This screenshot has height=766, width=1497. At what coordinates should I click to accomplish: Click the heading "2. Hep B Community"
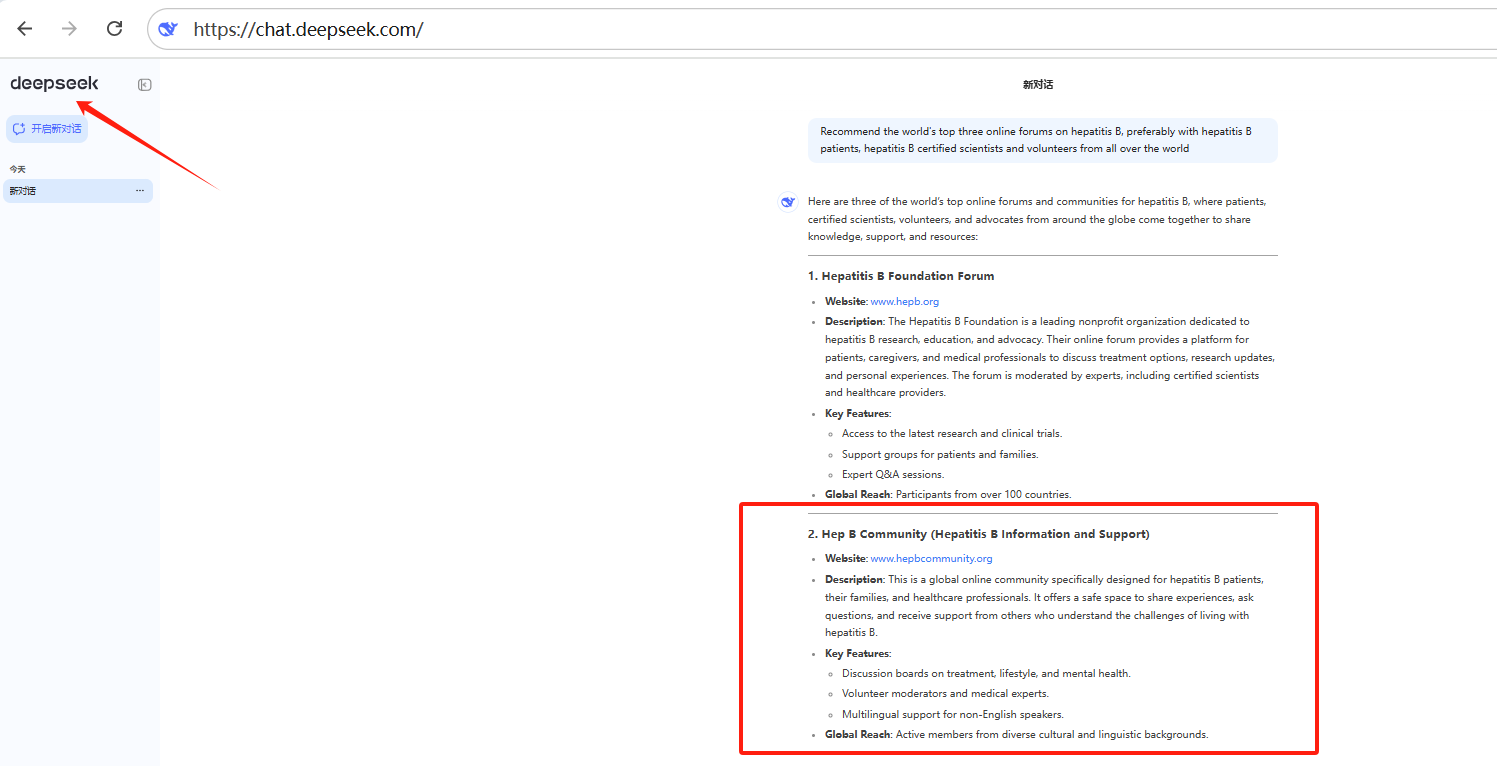[x=979, y=534]
